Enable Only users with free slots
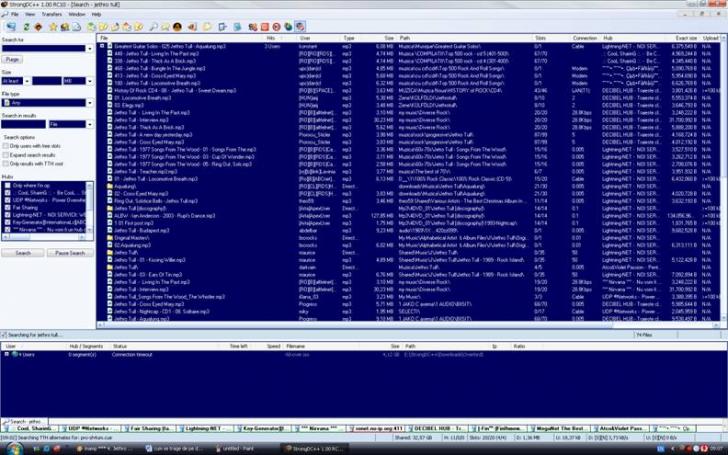The height and width of the screenshot is (455, 728). click(x=7, y=146)
